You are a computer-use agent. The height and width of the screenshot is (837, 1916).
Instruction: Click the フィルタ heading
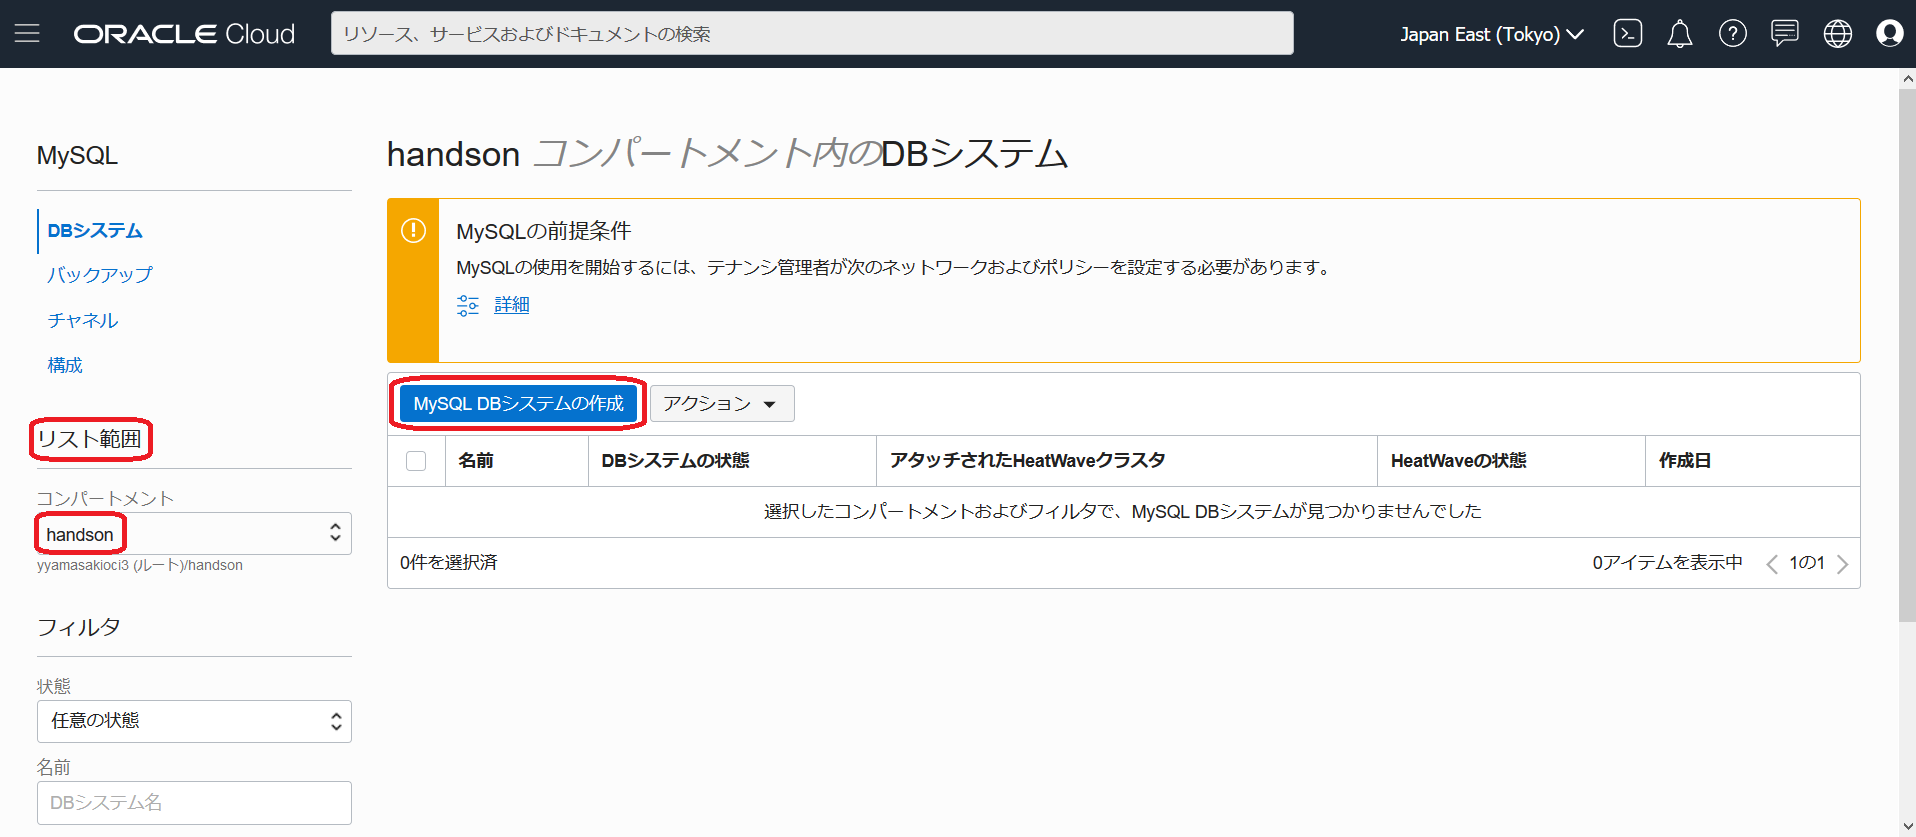(x=79, y=627)
